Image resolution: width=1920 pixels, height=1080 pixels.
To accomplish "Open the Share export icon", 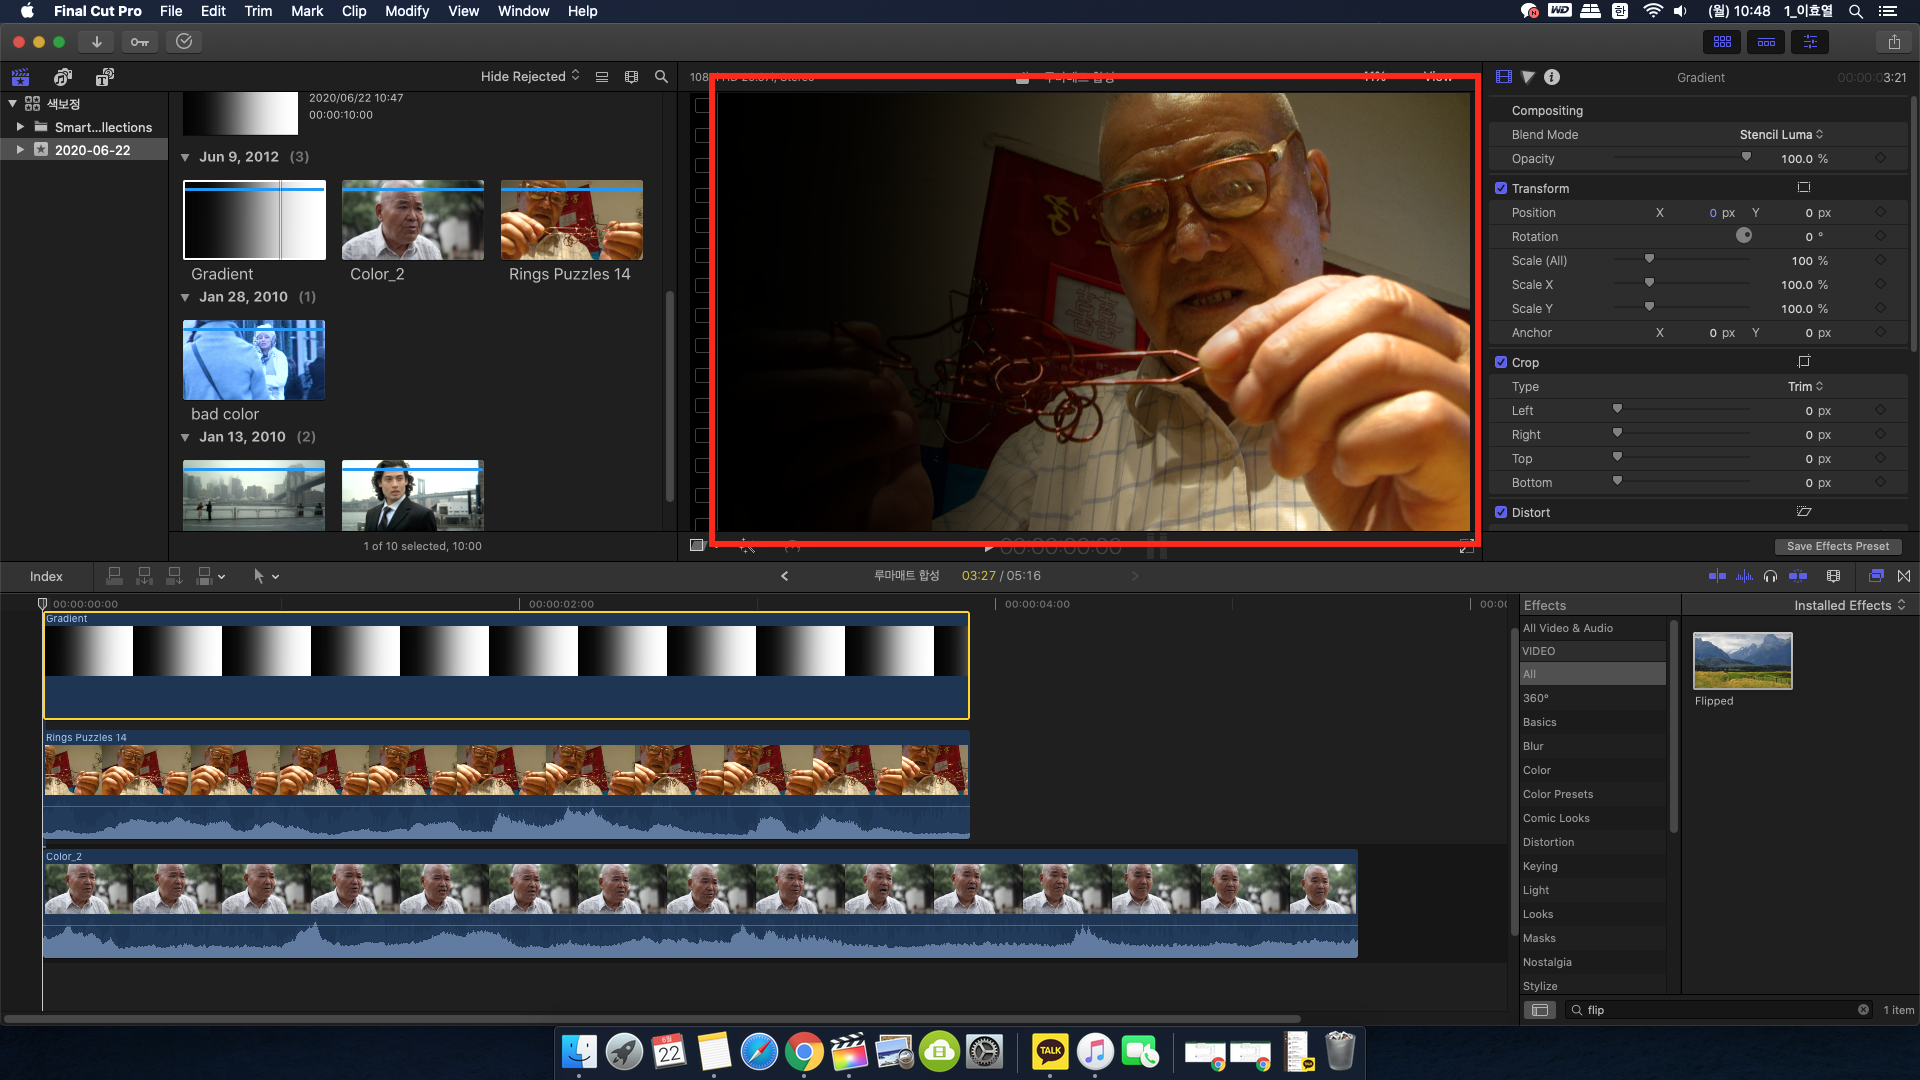I will coord(1894,42).
